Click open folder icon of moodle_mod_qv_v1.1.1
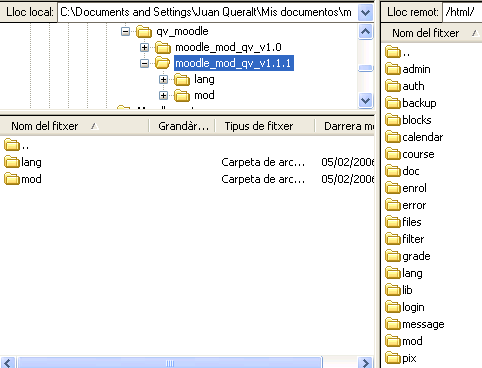Viewport: 482px width, 368px height. click(x=163, y=63)
